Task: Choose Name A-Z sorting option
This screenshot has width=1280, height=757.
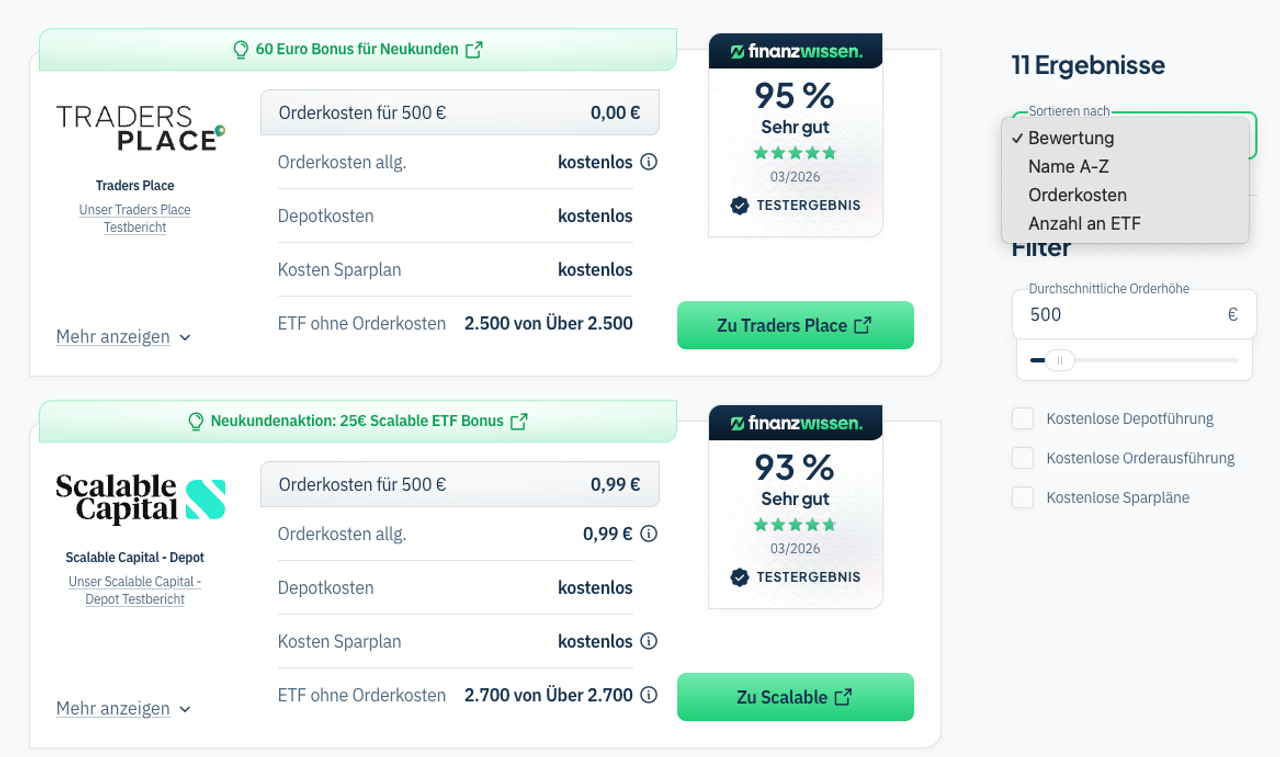Action: click(x=1068, y=167)
